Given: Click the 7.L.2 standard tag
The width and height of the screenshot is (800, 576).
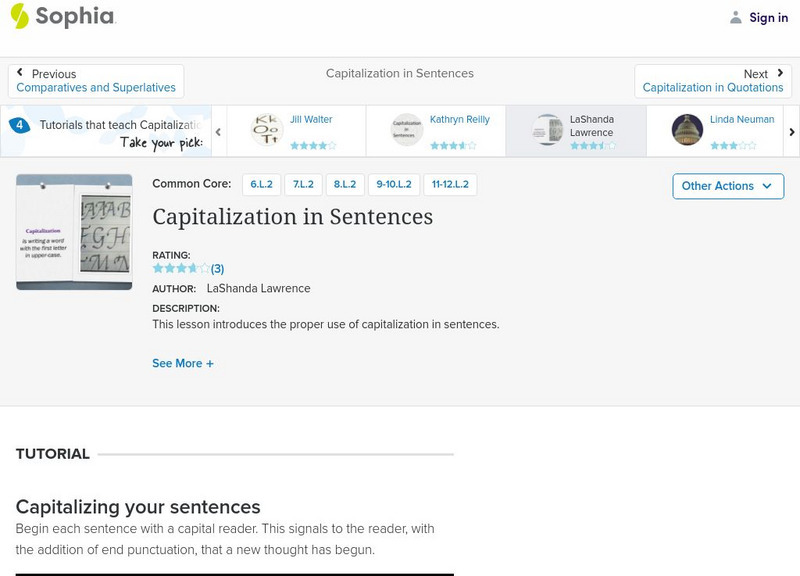Looking at the screenshot, I should coord(302,185).
